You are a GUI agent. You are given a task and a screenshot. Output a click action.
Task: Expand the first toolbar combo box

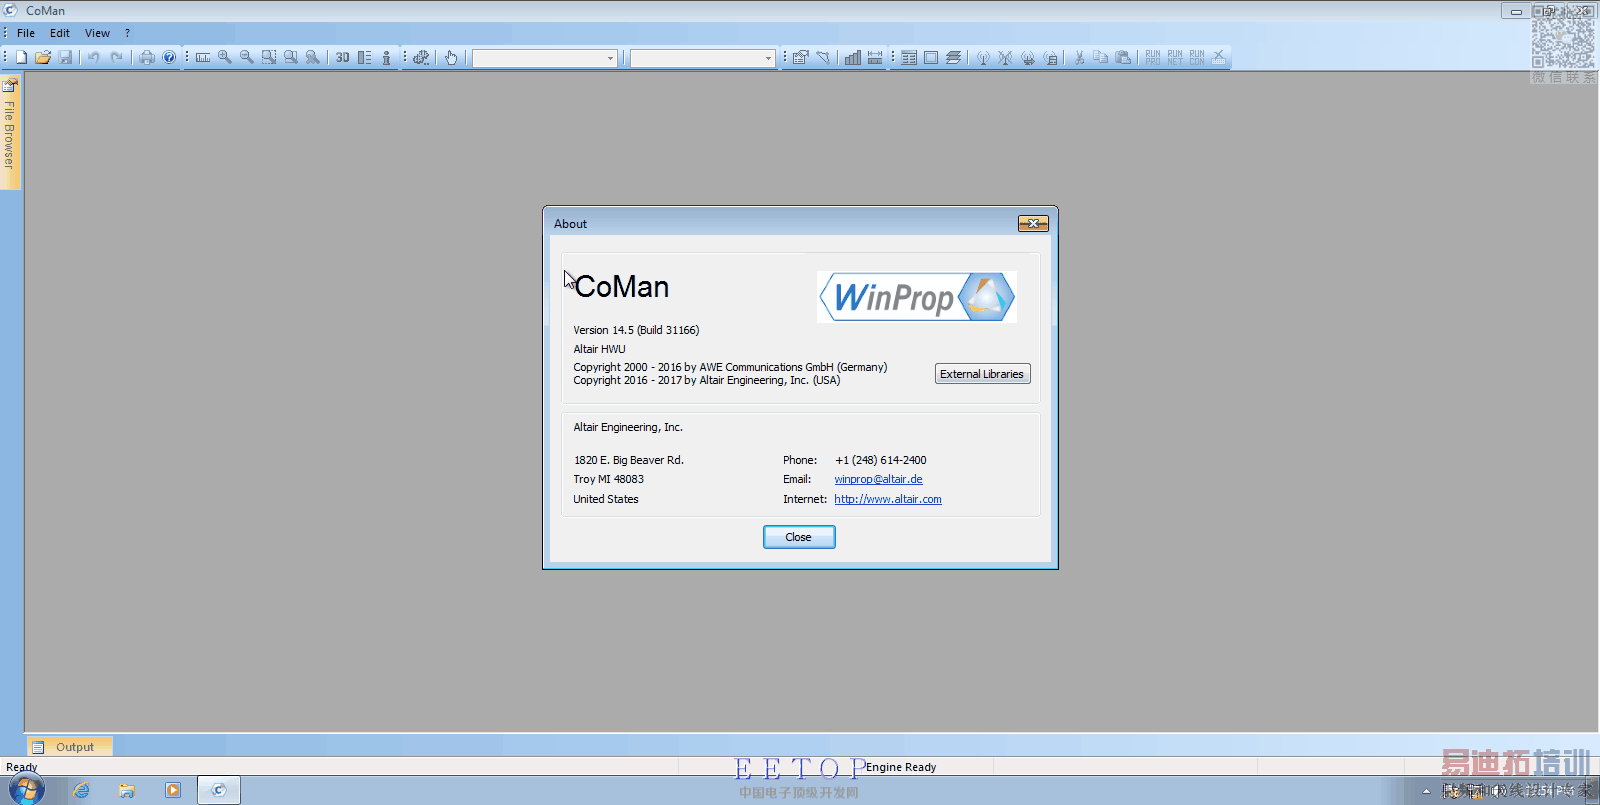pos(610,58)
